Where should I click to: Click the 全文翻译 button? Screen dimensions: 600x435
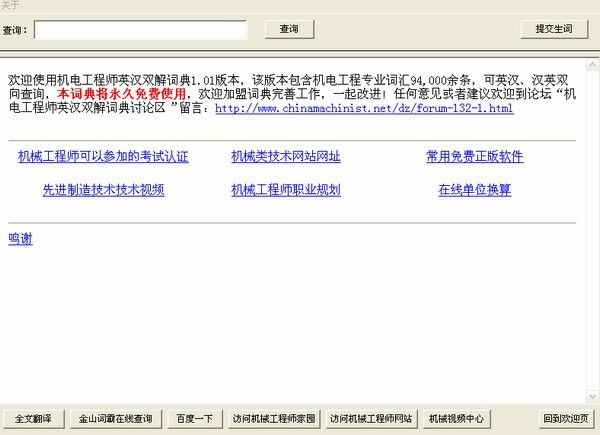click(33, 419)
